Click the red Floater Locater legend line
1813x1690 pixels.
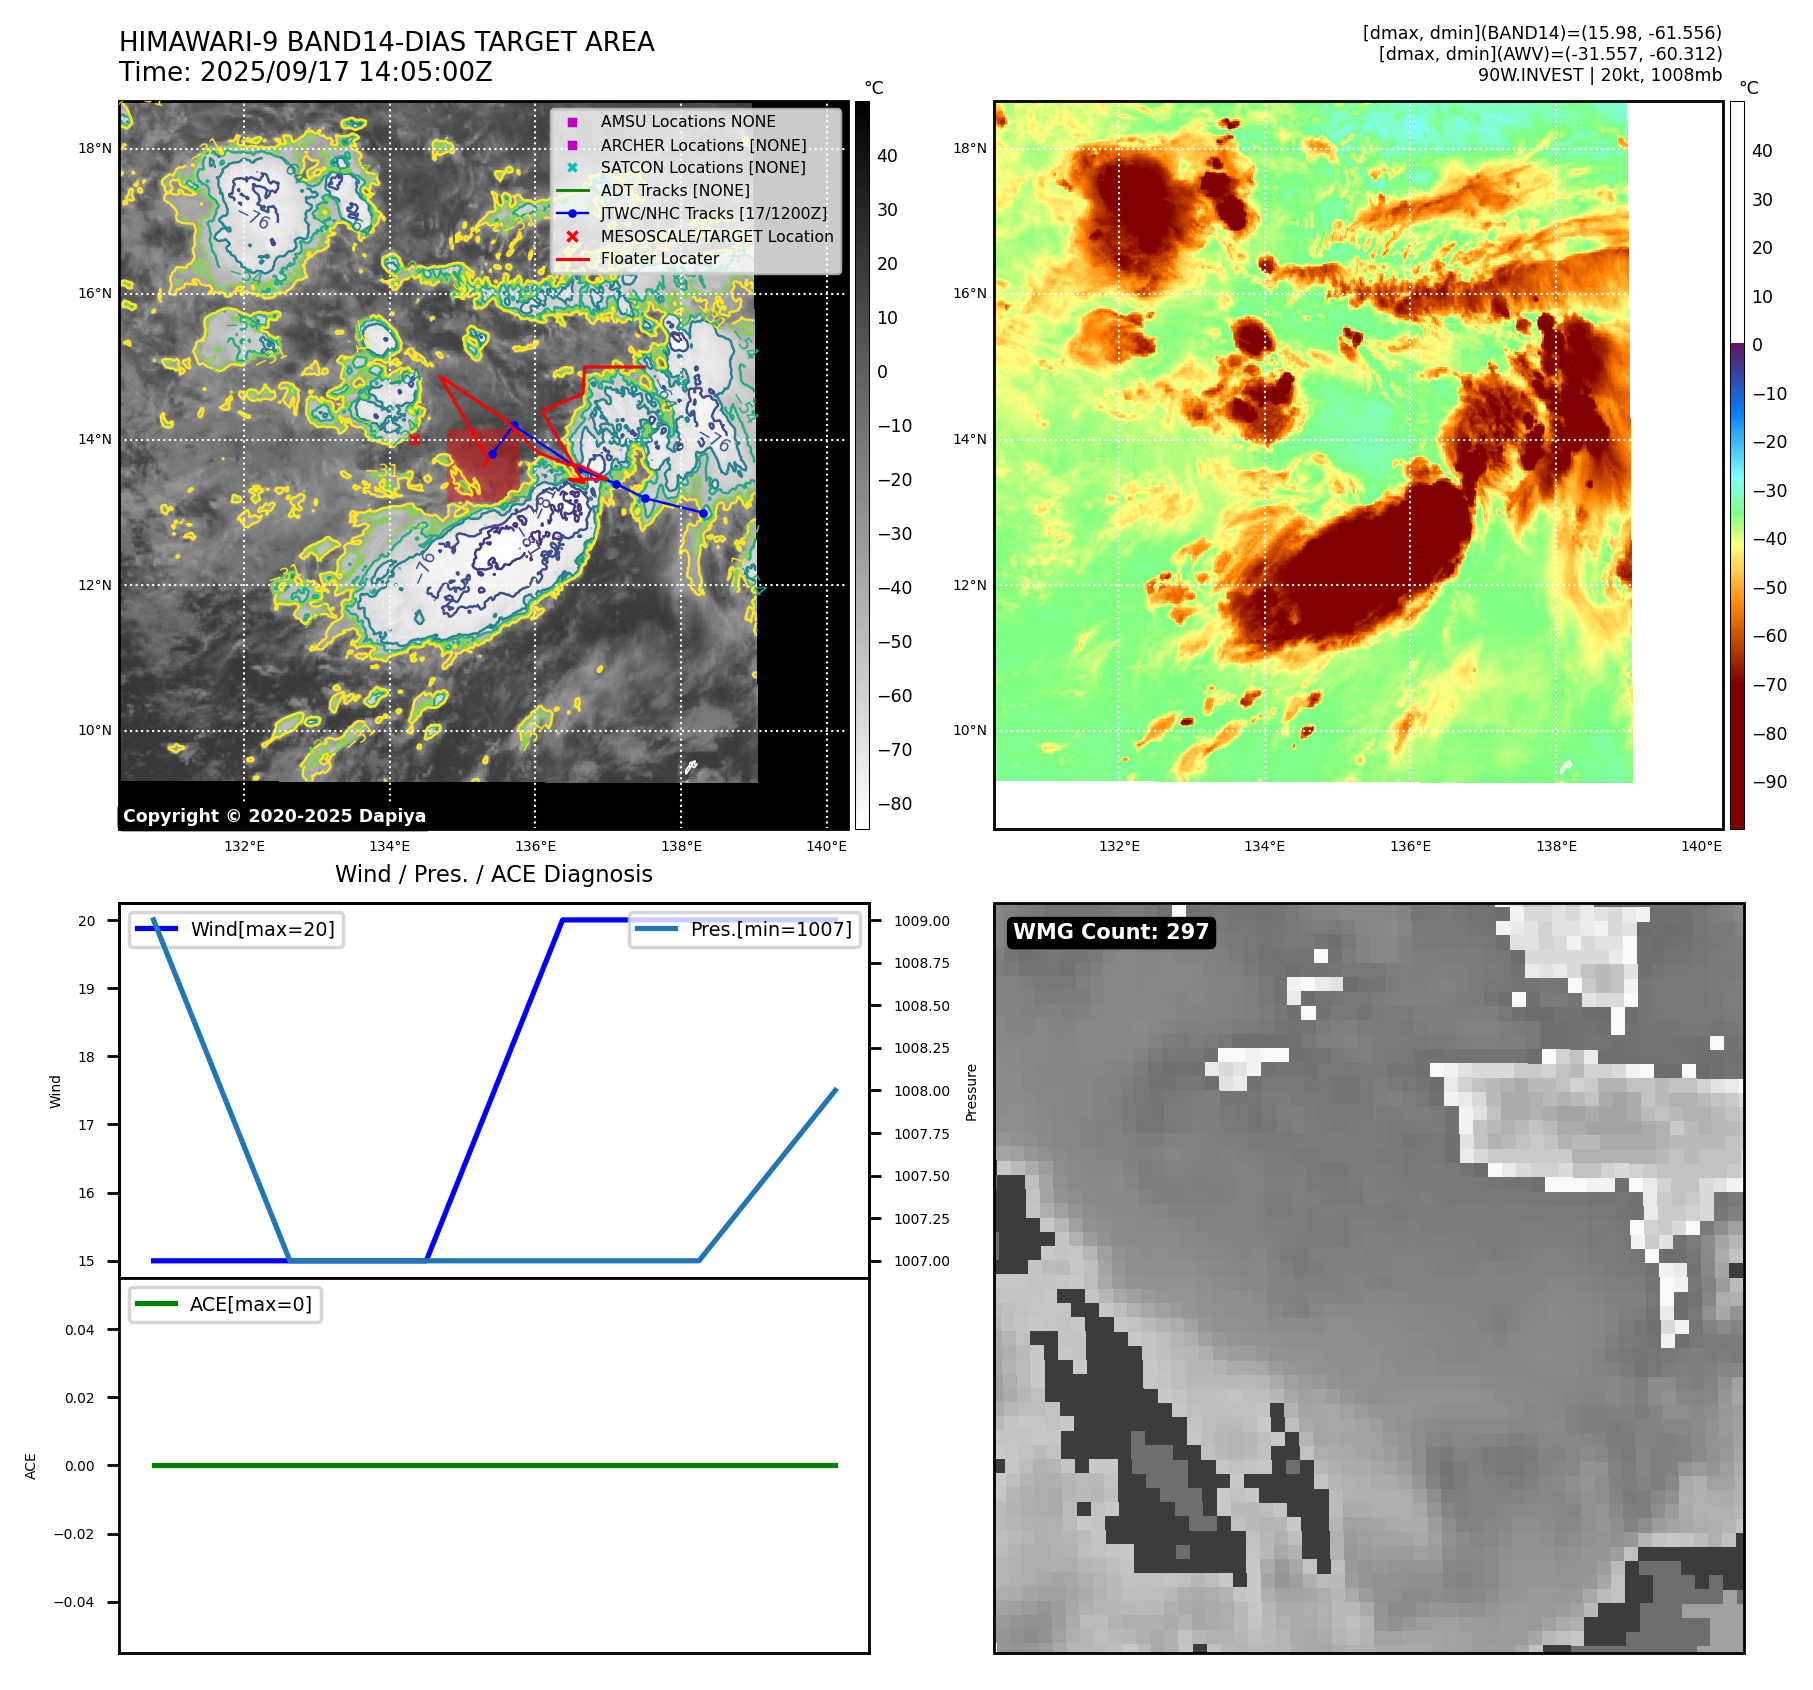point(572,259)
